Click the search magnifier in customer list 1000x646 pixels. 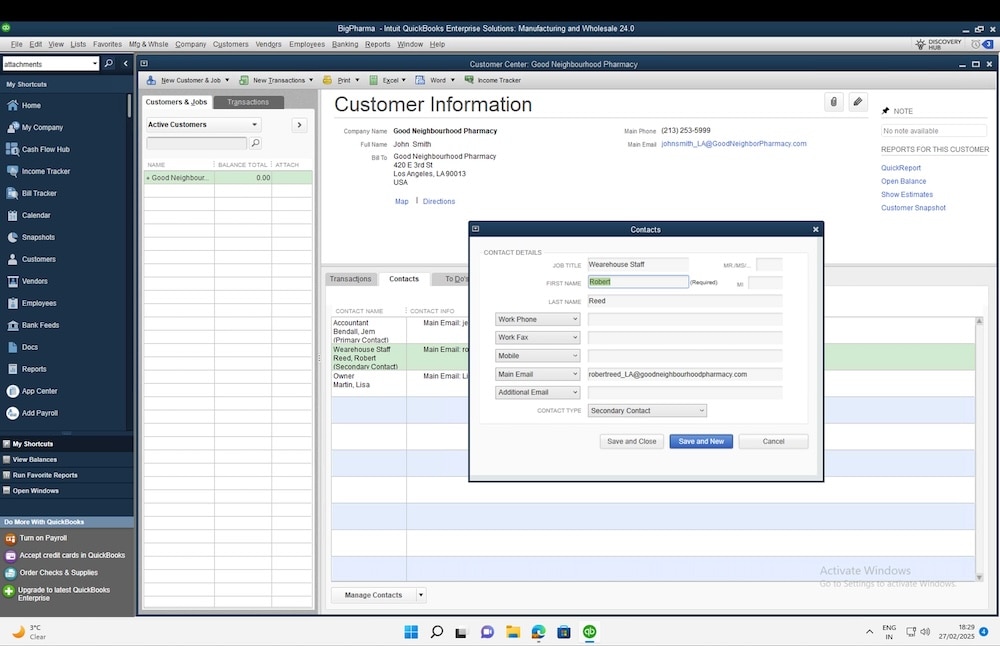255,144
